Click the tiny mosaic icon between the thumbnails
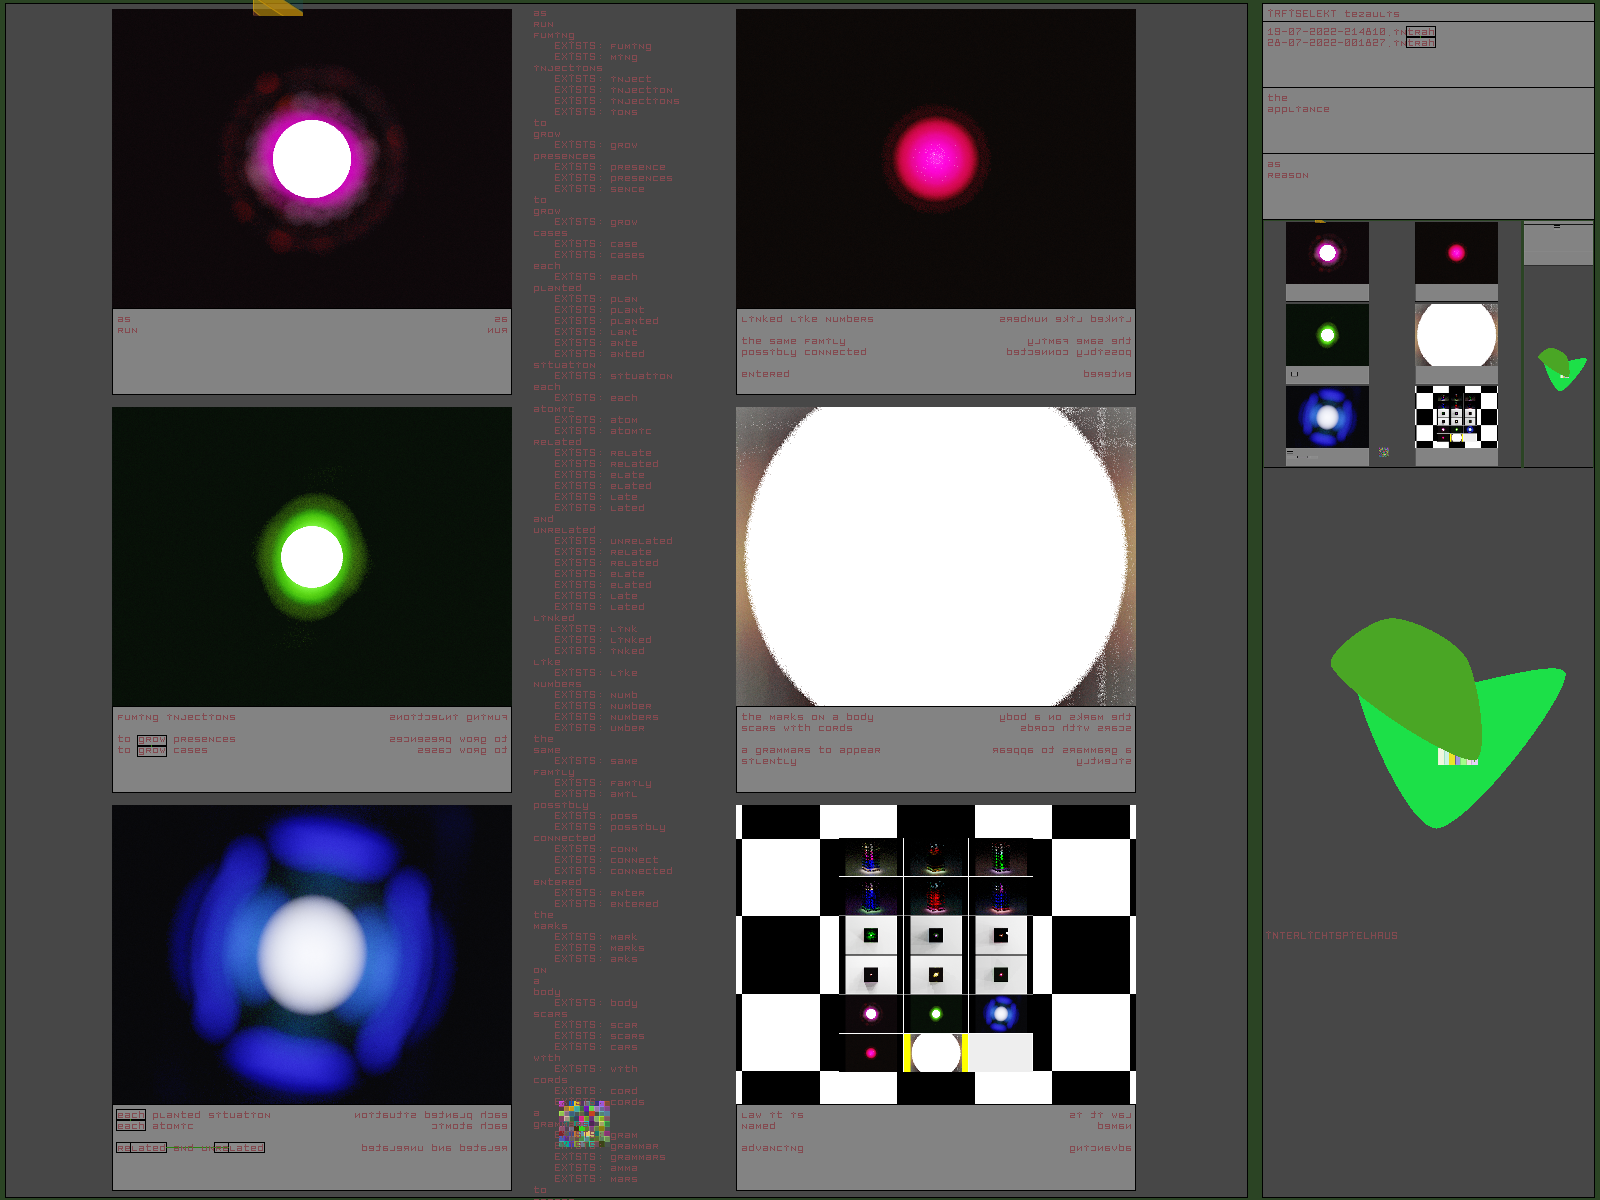Screen dimensions: 1600x1200 [1384, 453]
